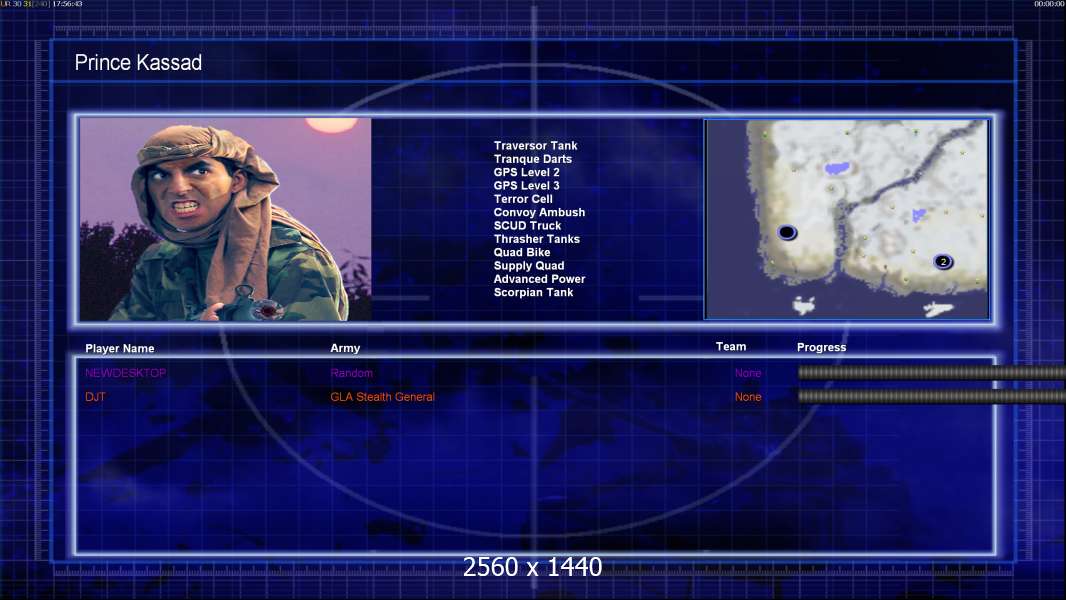Select Terror Cell entry

coord(523,199)
